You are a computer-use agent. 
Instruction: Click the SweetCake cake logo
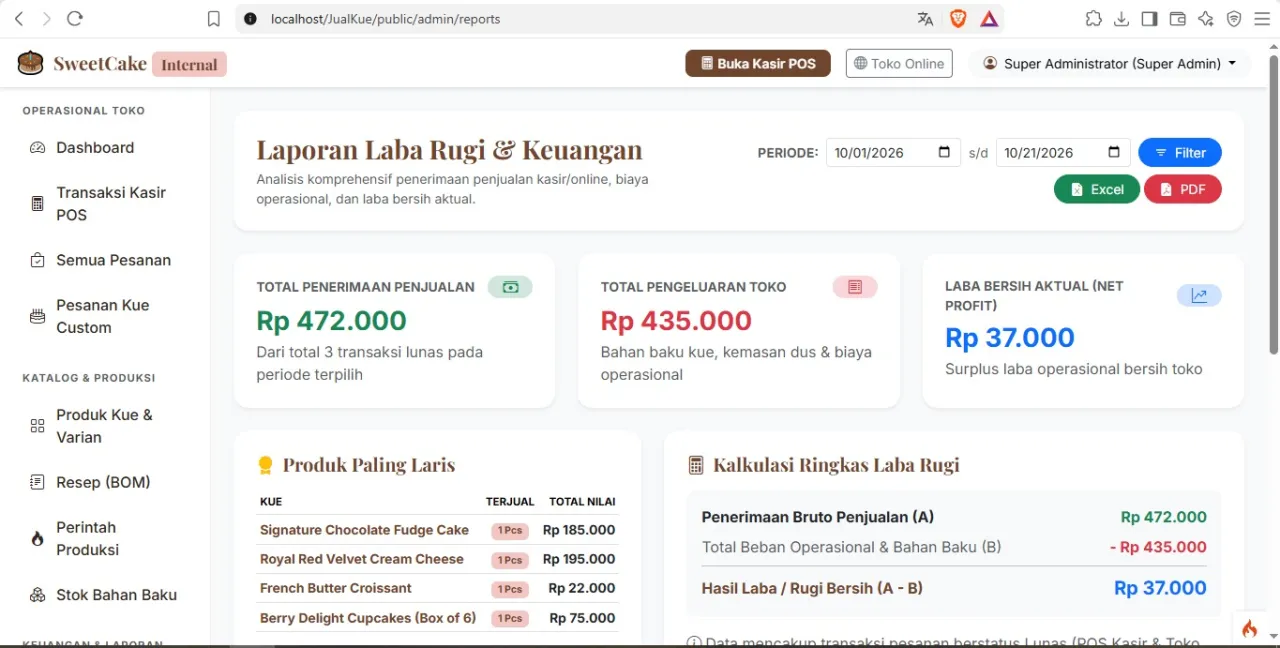[31, 63]
